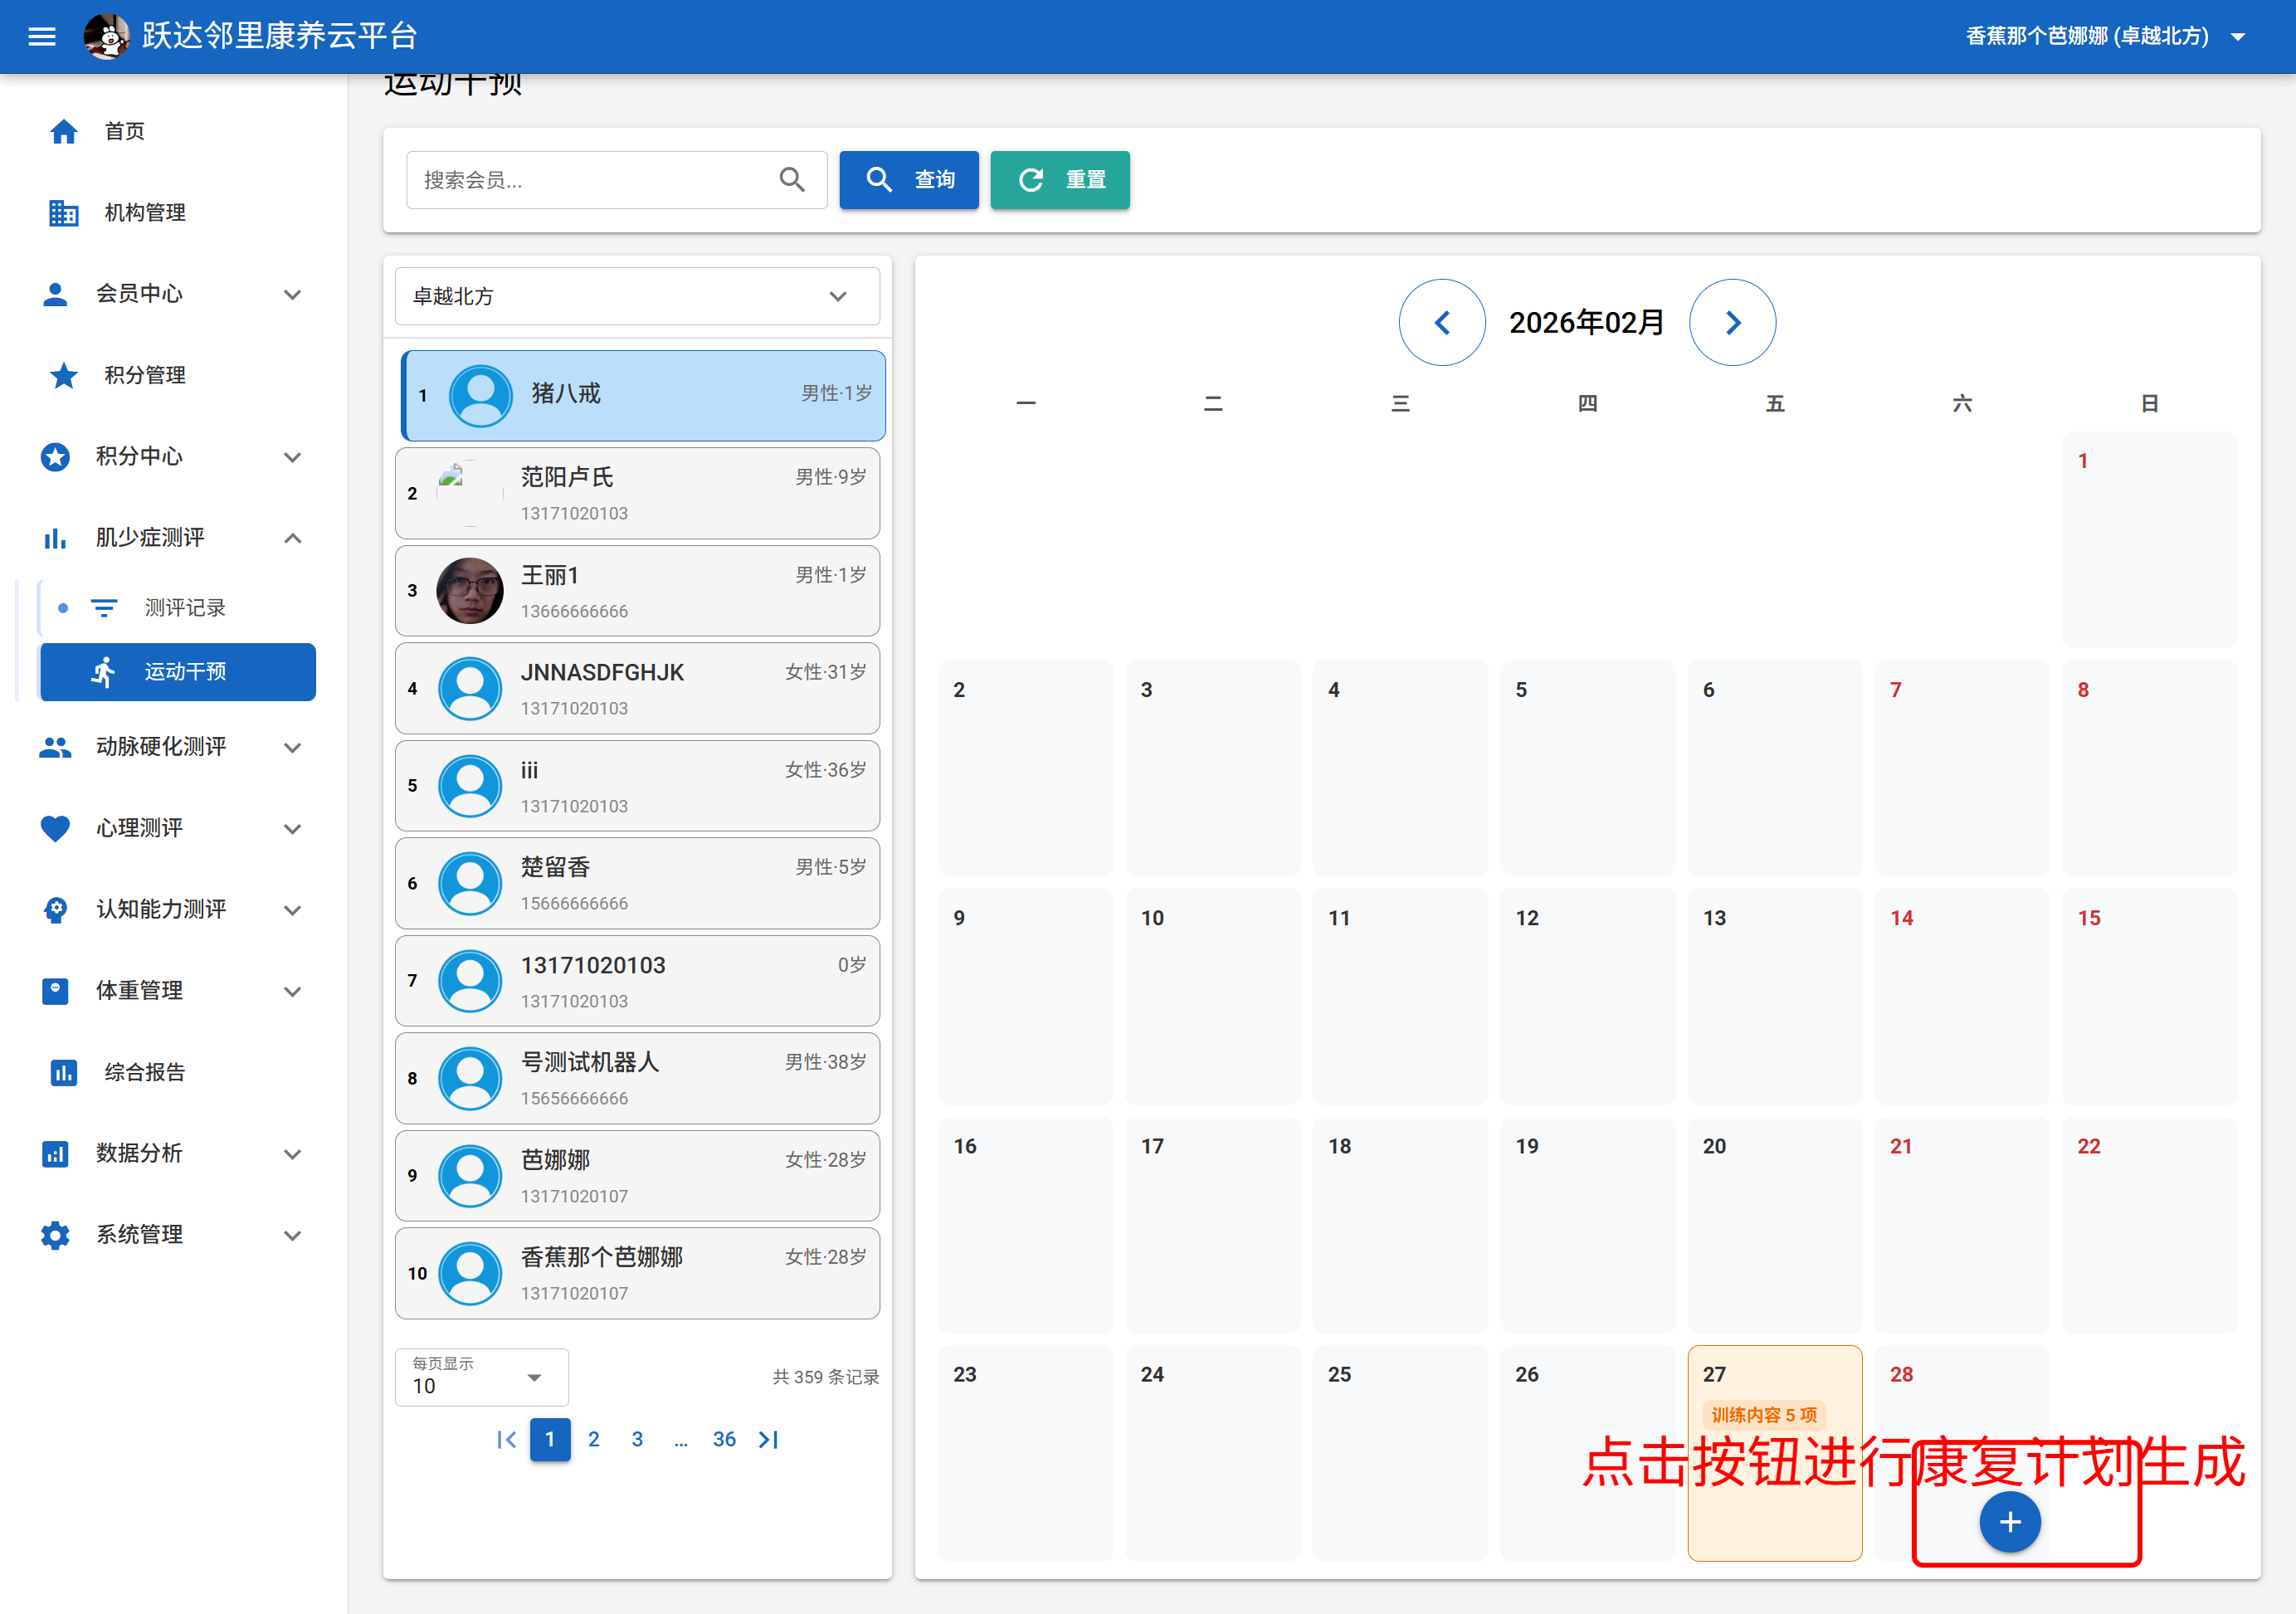Collapse the 肌少症测评 menu chevron
The image size is (2296, 1614).
coord(292,538)
